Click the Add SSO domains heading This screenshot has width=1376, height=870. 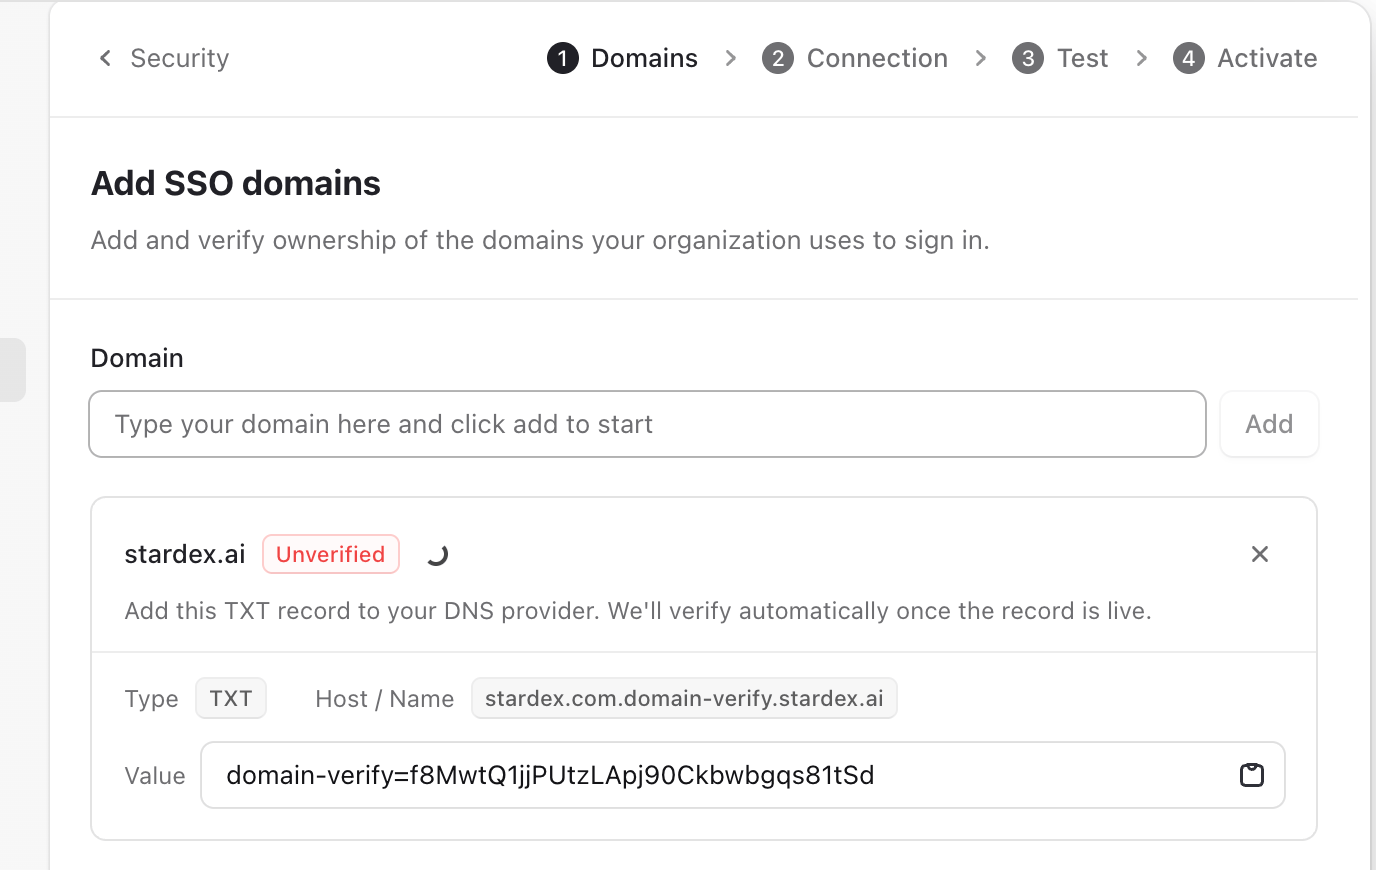236,183
